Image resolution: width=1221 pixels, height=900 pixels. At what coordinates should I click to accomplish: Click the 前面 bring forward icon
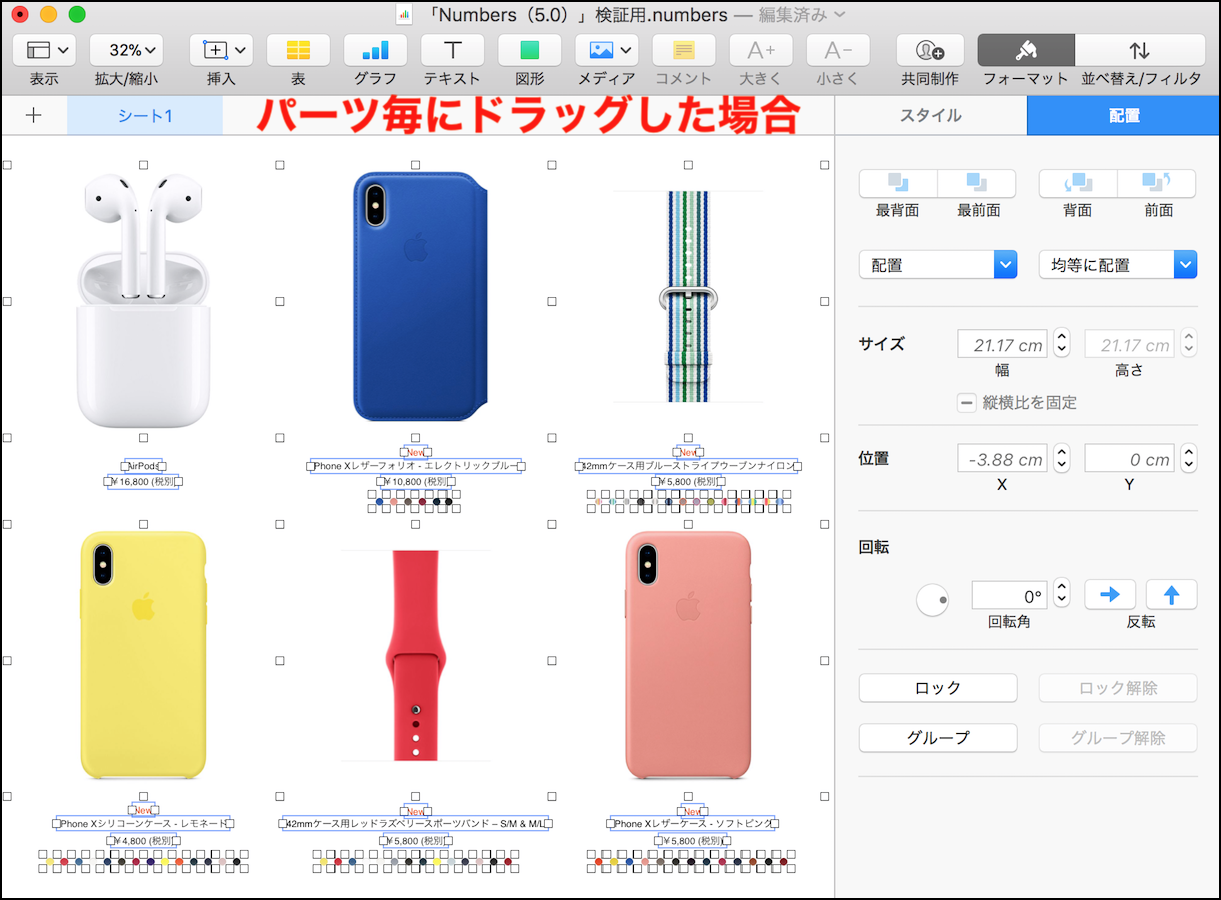(x=1157, y=183)
